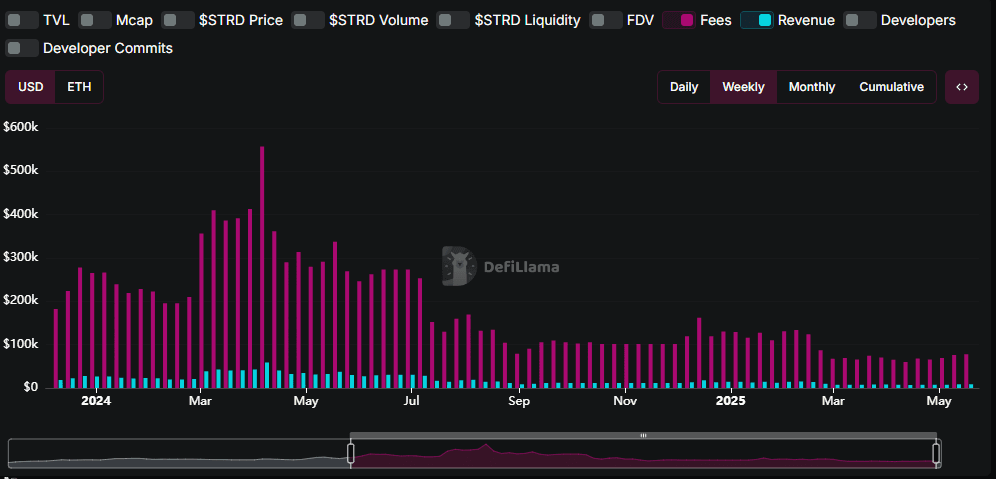Screen dimensions: 996x479
Task: Disable the Fees toggle
Action: tap(679, 20)
